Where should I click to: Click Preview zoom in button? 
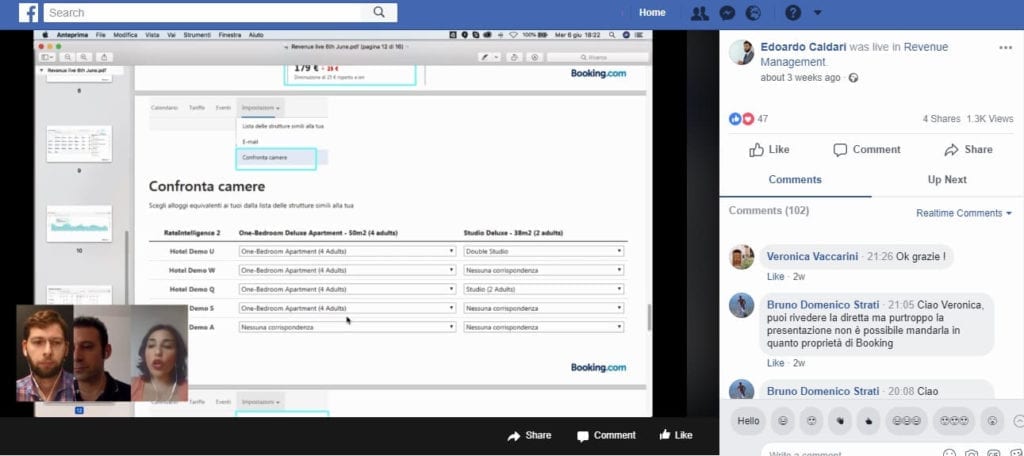point(83,57)
